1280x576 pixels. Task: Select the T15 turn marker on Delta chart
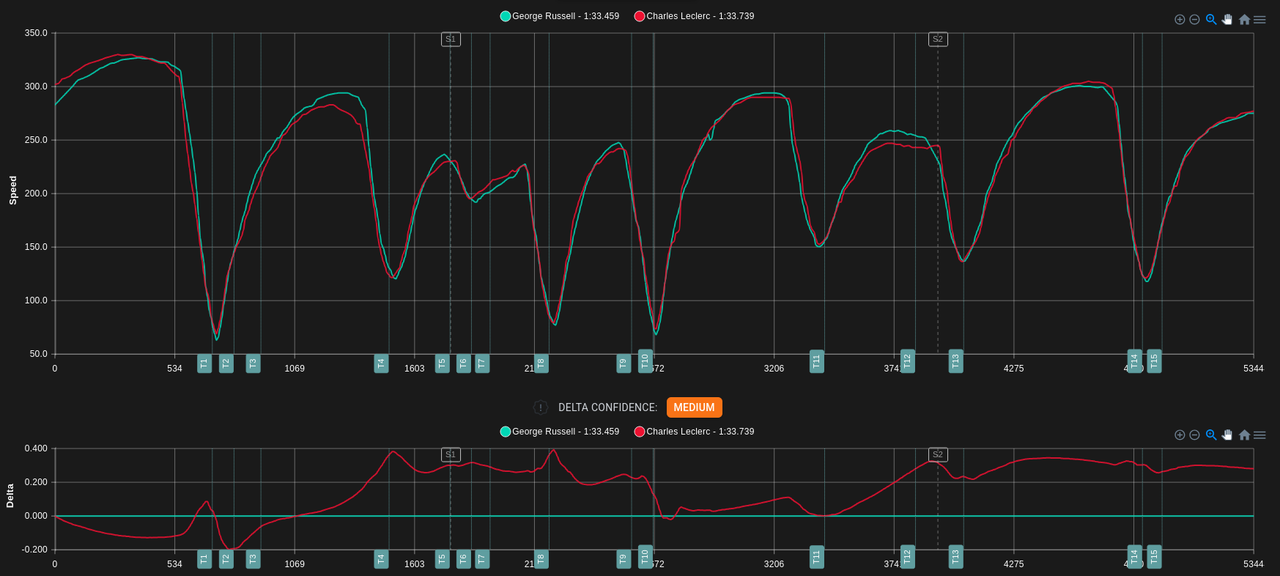pyautogui.click(x=1154, y=557)
